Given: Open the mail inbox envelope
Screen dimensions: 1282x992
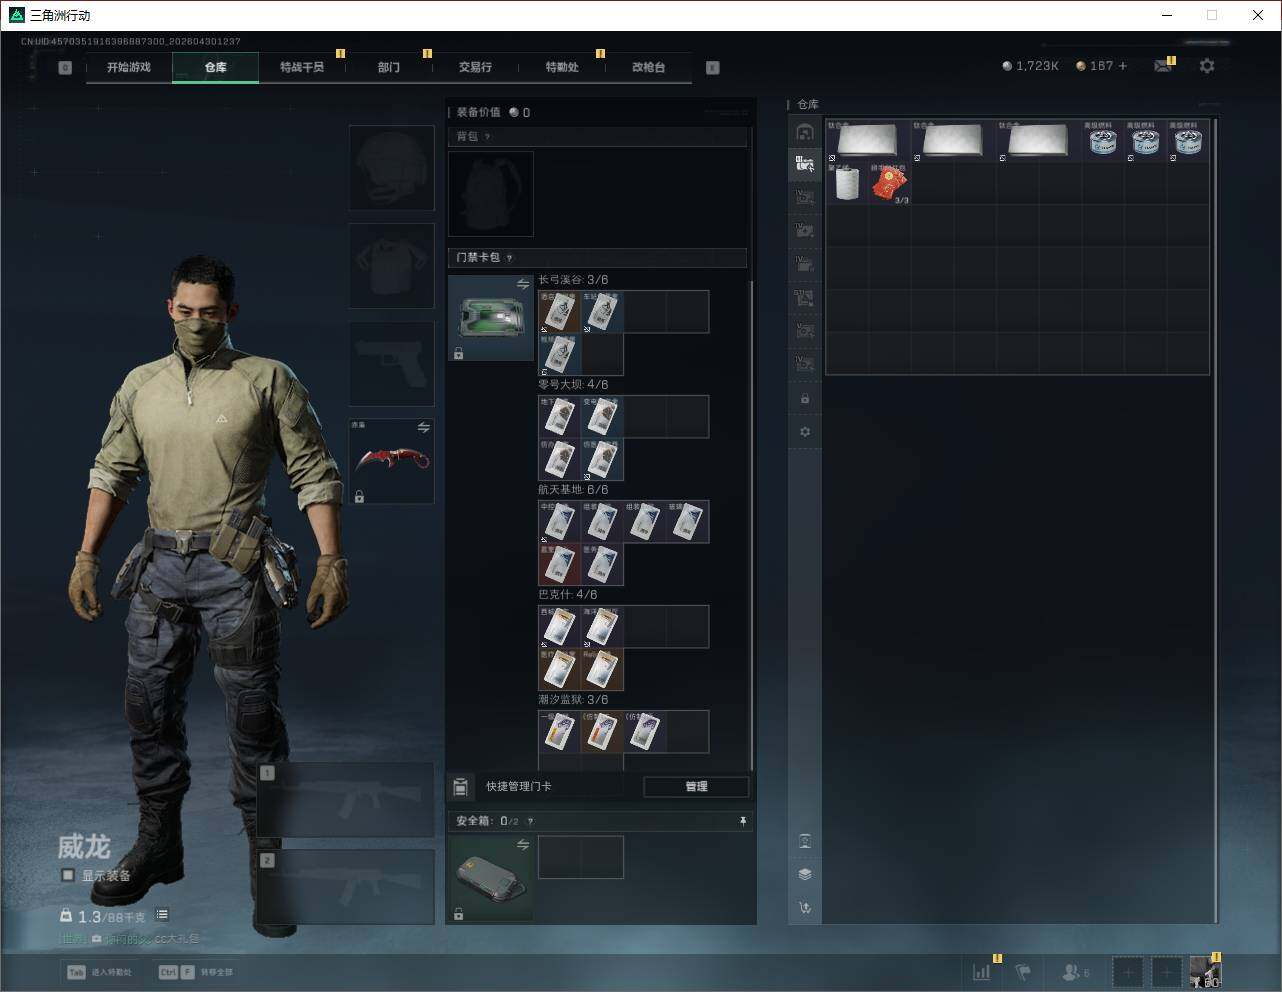Looking at the screenshot, I should (1162, 66).
